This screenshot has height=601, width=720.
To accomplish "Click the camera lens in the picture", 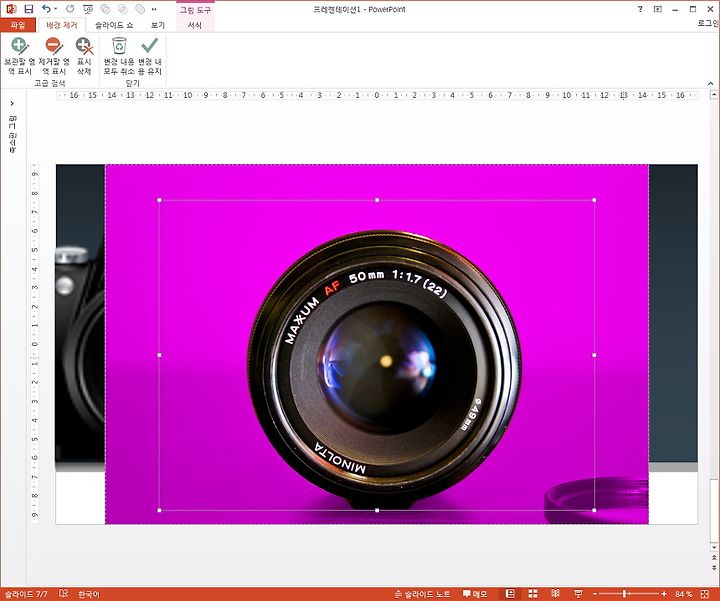I will pos(385,370).
